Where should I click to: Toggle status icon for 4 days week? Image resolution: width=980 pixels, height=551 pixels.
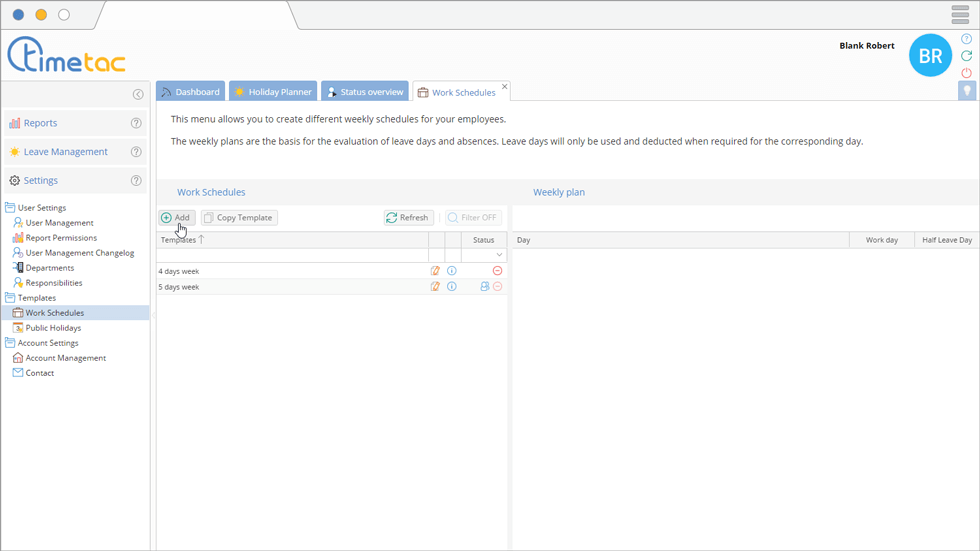click(x=497, y=271)
